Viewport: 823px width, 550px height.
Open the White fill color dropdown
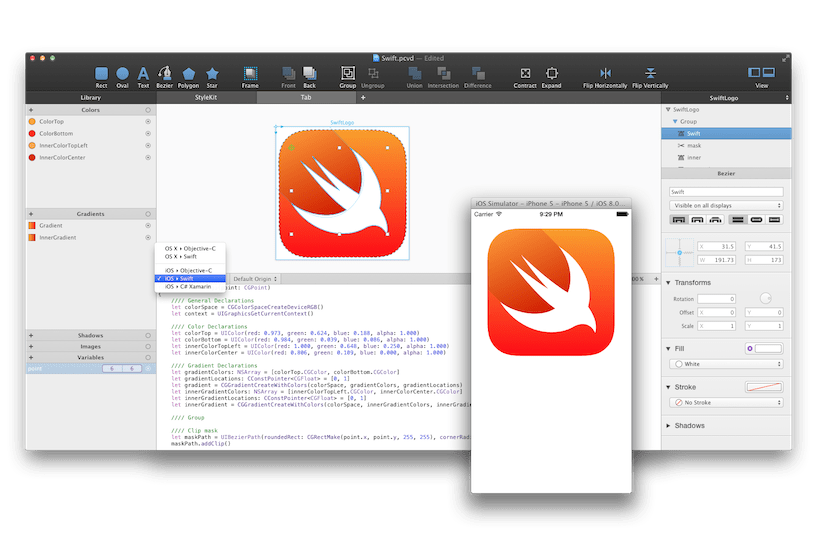[726, 364]
